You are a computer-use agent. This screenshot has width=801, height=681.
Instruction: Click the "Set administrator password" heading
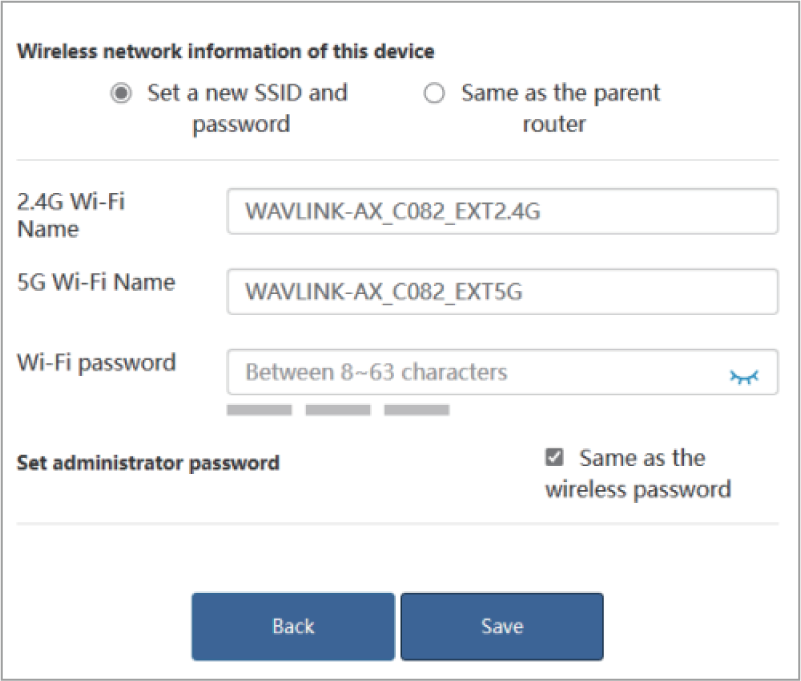point(148,463)
